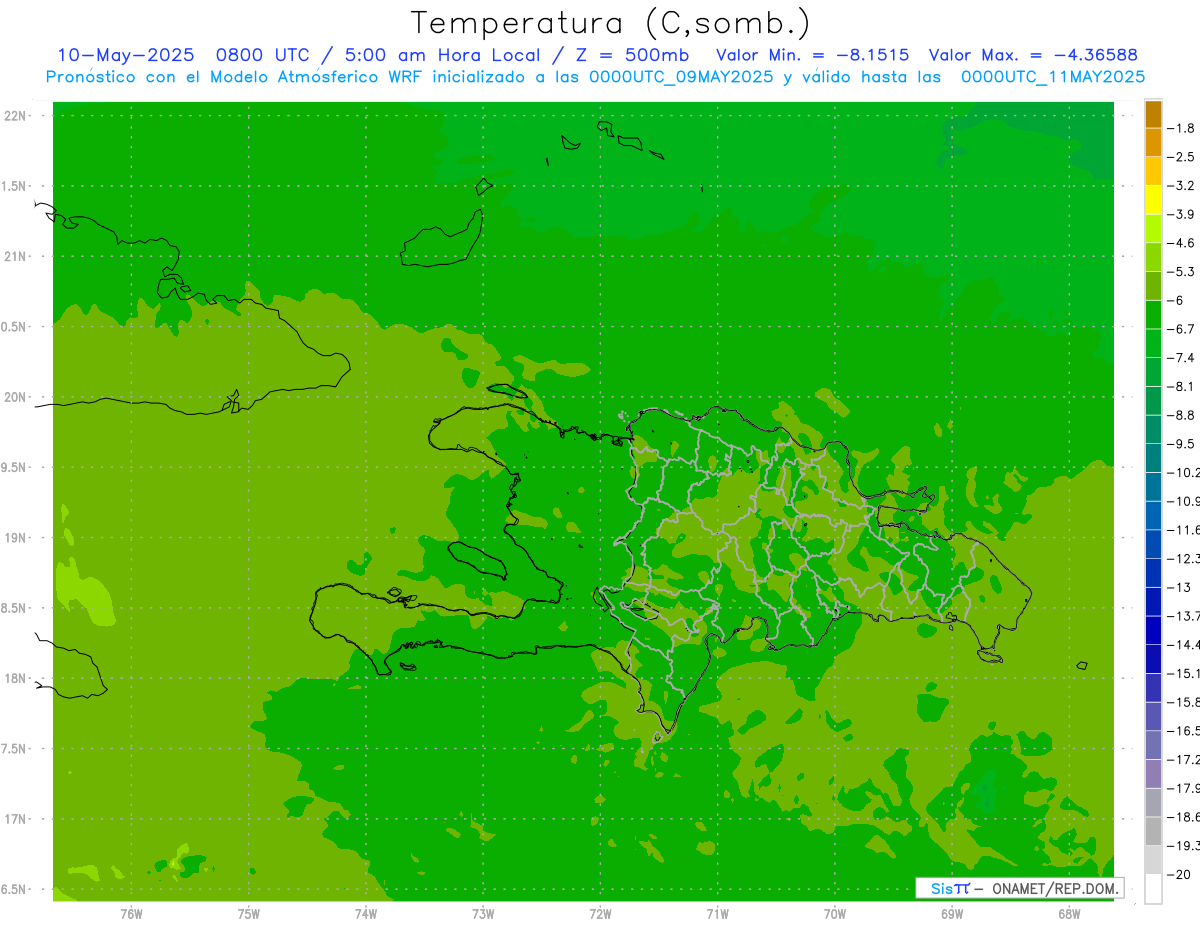Click the date "10-May-2025" in the header
The width and height of the screenshot is (1200, 927).
coord(126,55)
